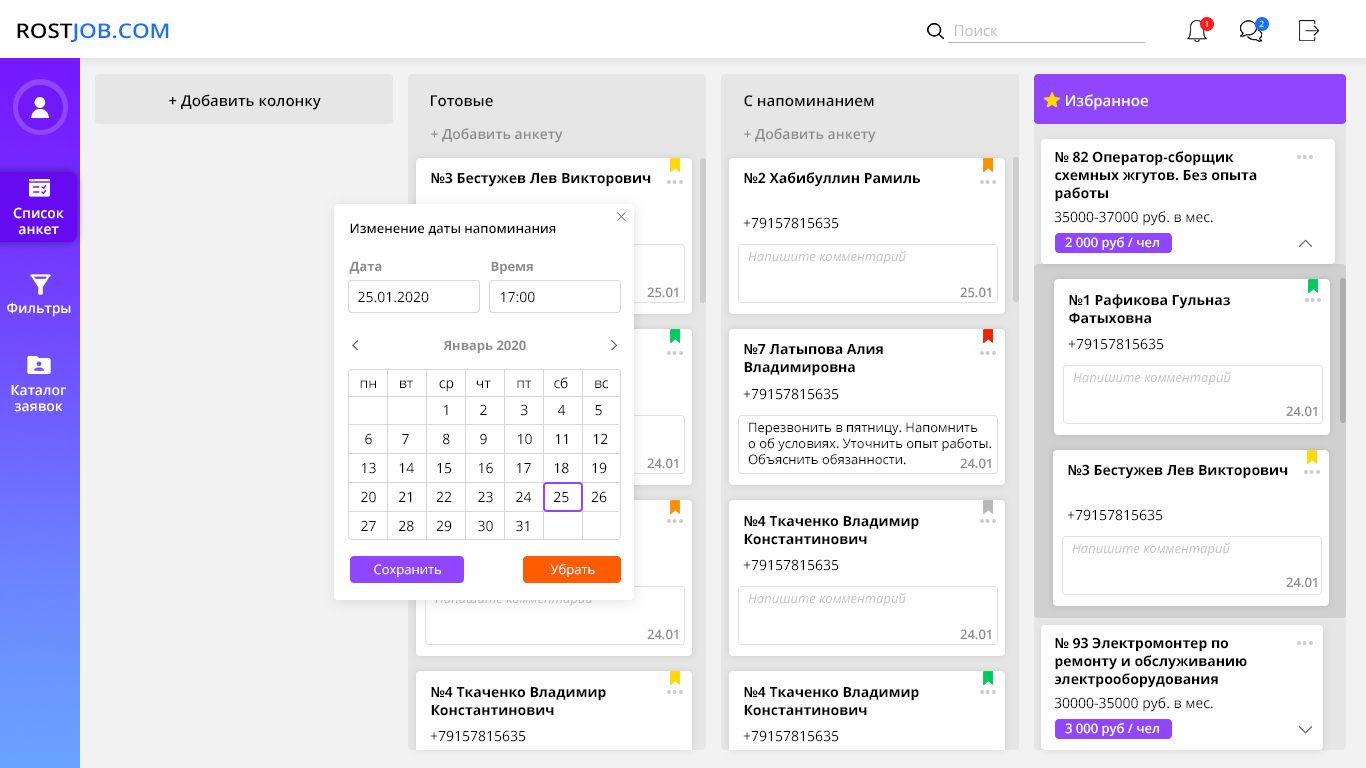Collapse the №82 Оператор-сборщик vacancy
This screenshot has height=768, width=1366.
1305,243
